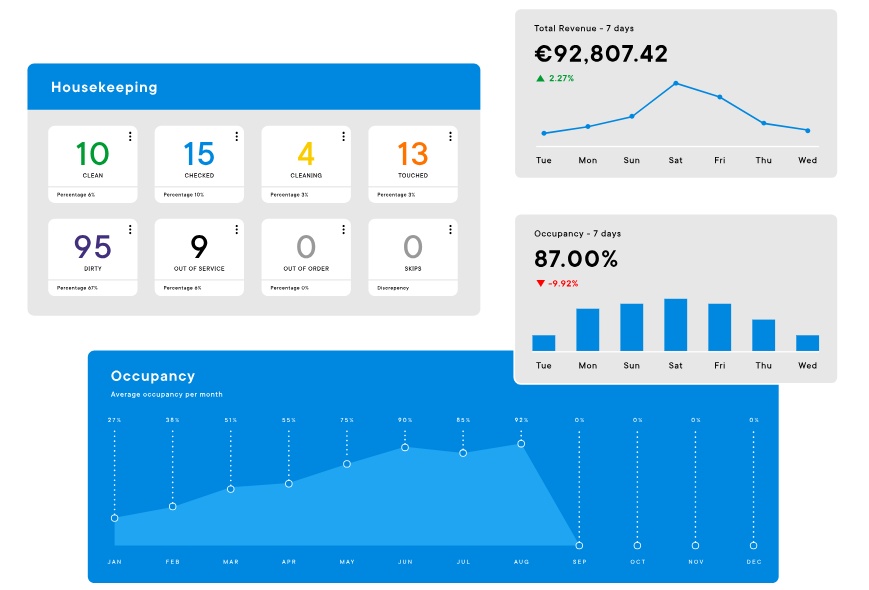869x590 pixels.
Task: Select the Sat bar in the Occupancy chart
Action: tap(675, 323)
